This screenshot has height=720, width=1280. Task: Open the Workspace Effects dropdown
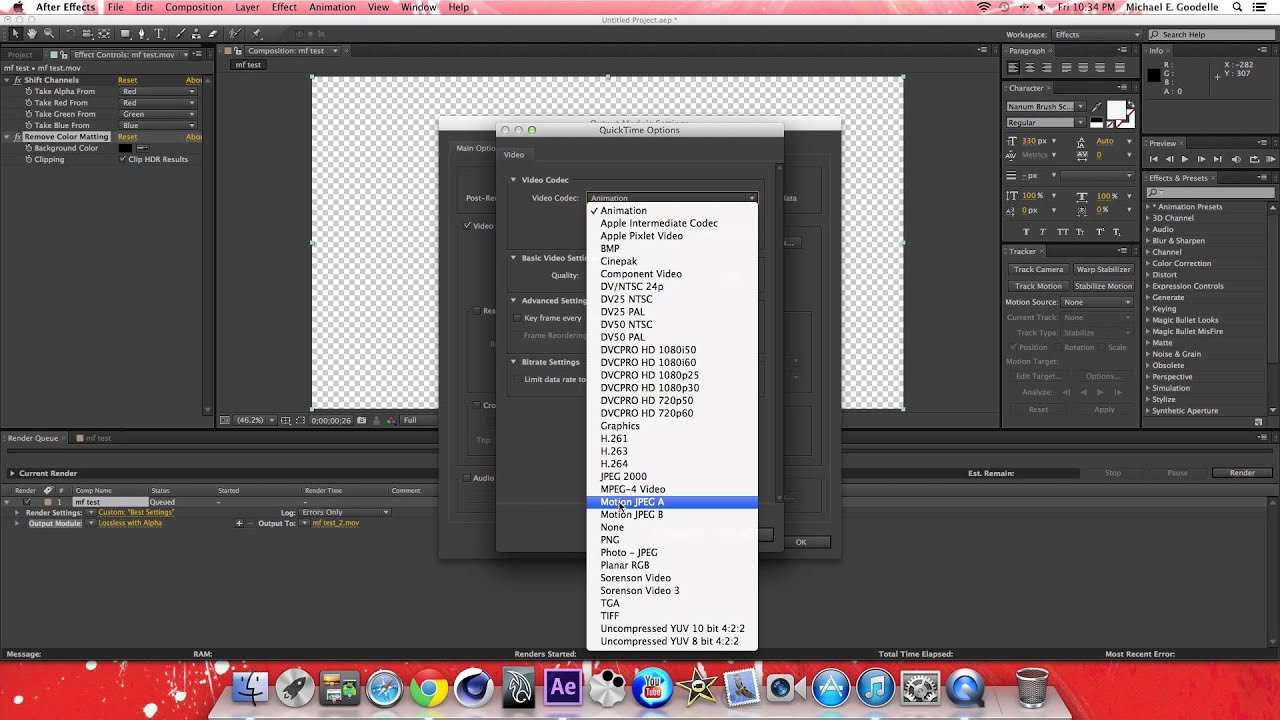click(1097, 35)
